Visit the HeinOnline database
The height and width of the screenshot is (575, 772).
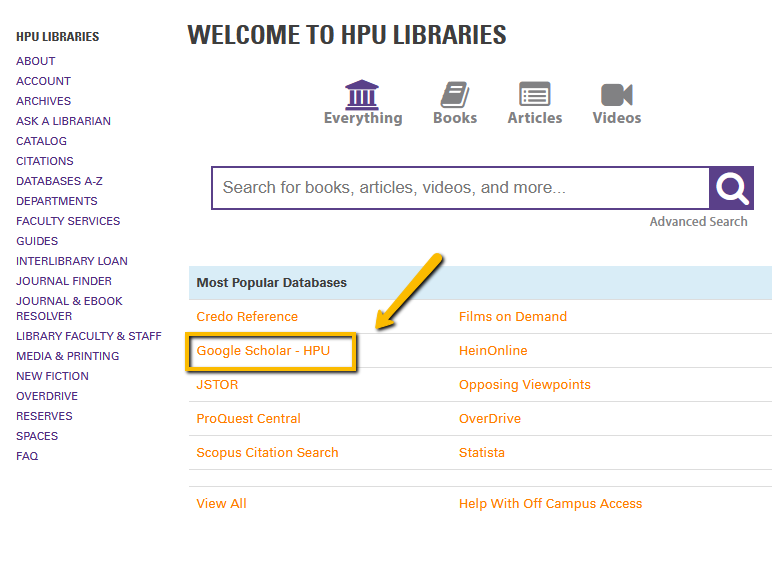(493, 351)
